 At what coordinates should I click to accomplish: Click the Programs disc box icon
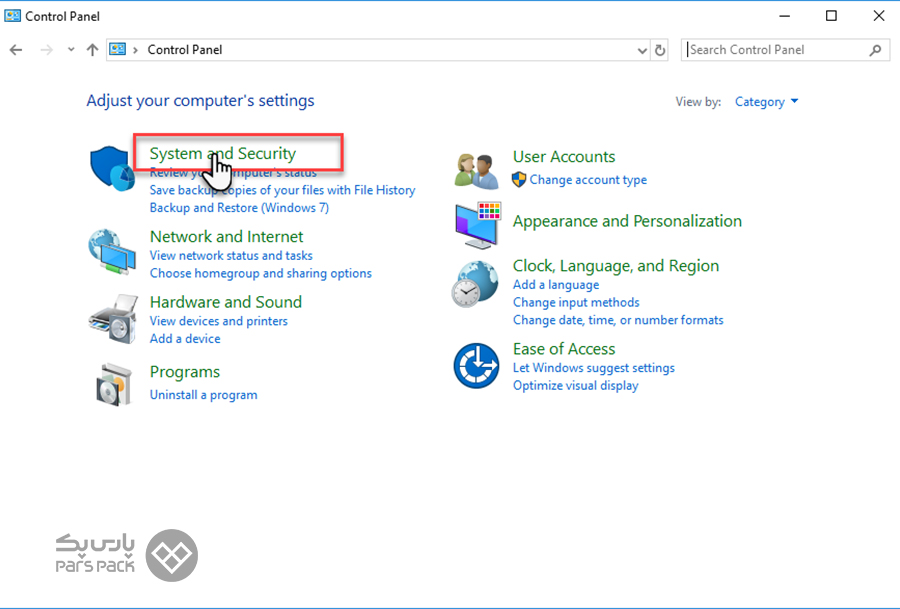[x=114, y=385]
